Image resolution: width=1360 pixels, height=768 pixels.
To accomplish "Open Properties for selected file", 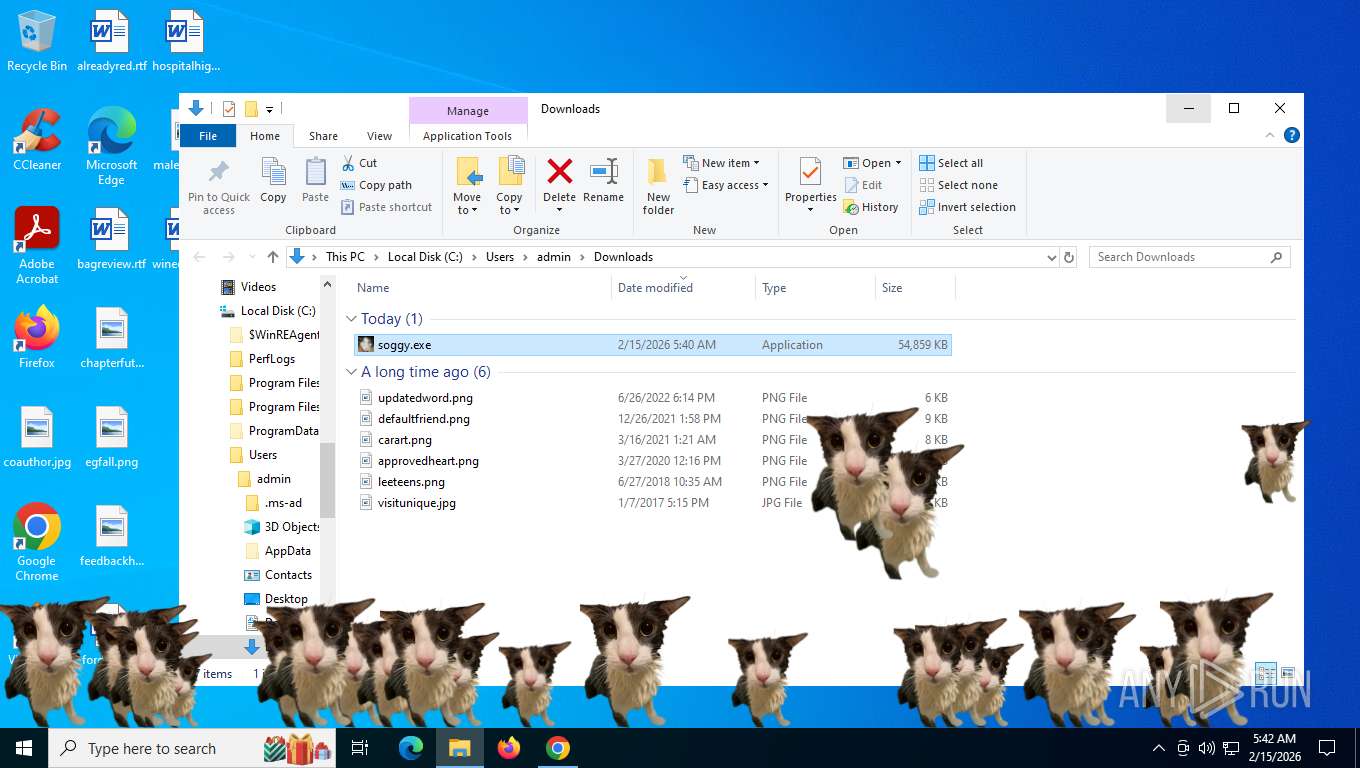I will [811, 186].
